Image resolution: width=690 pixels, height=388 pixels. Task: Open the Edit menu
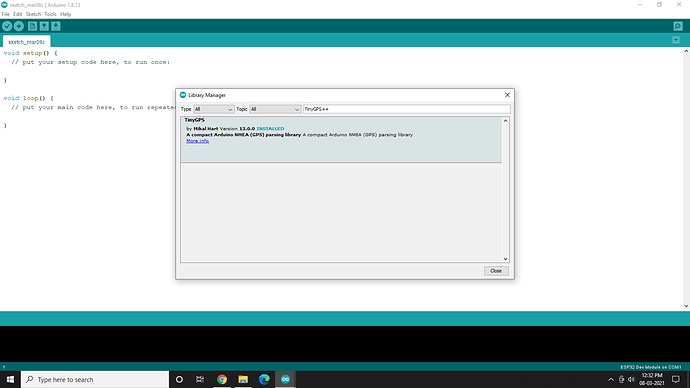click(x=18, y=14)
